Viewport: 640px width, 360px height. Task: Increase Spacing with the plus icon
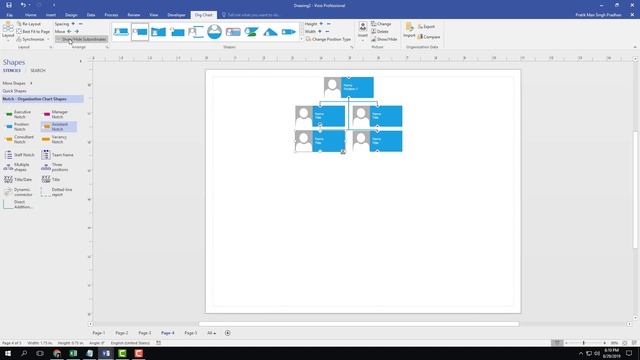point(73,24)
